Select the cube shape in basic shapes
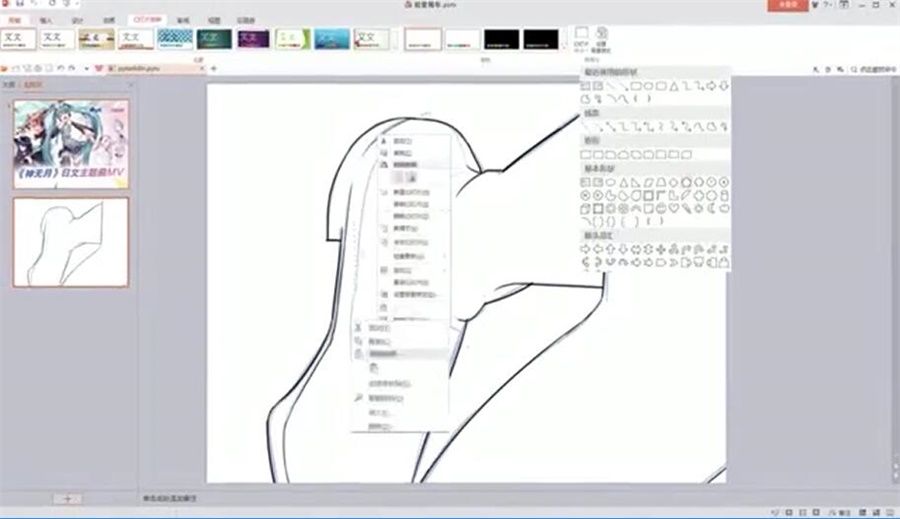Viewport: 900px width, 519px height. [585, 208]
